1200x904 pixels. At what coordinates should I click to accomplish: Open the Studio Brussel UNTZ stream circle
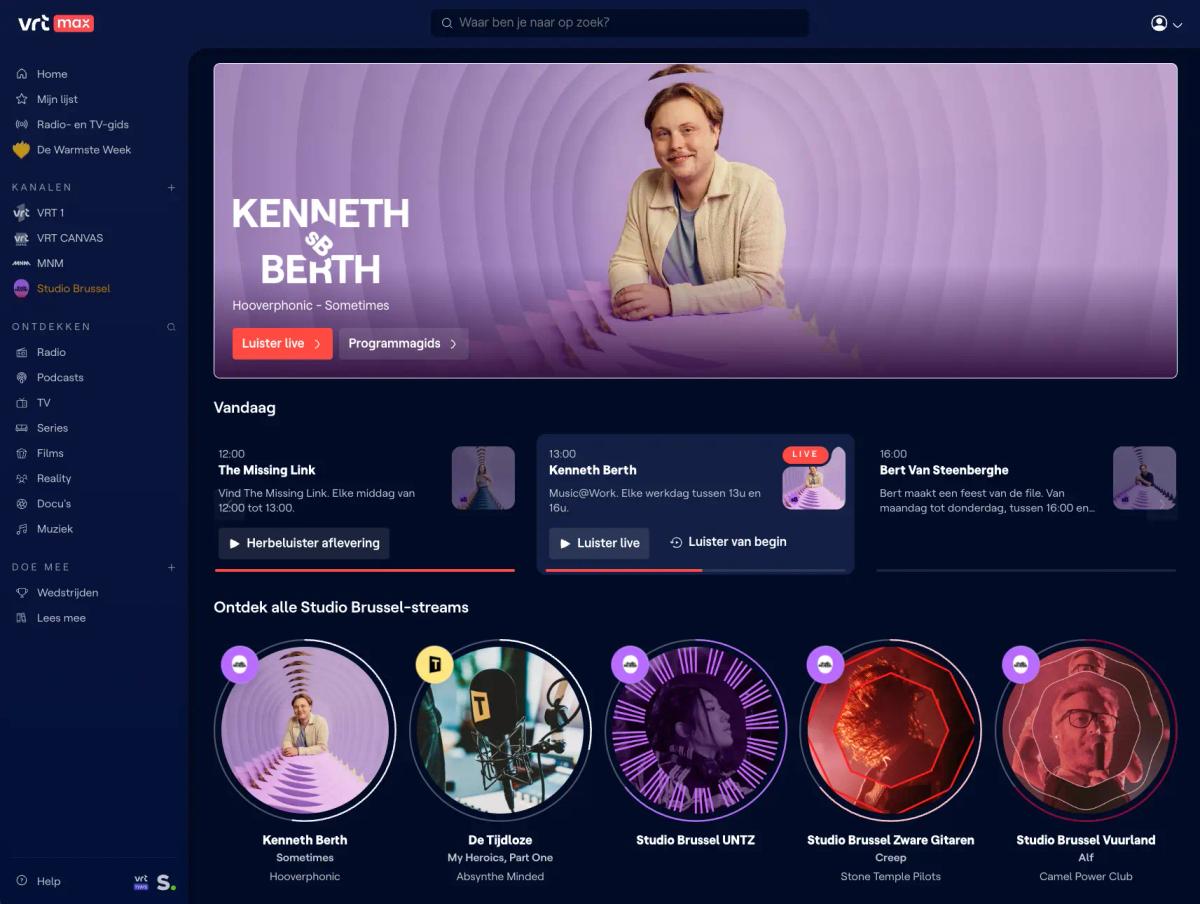695,730
